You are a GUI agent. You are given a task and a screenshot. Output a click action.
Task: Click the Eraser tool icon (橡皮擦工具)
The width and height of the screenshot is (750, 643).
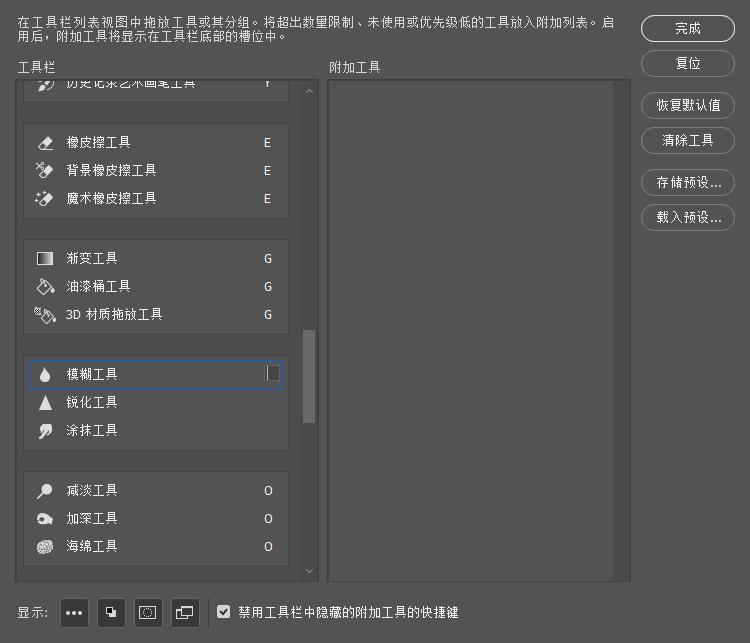tap(45, 143)
